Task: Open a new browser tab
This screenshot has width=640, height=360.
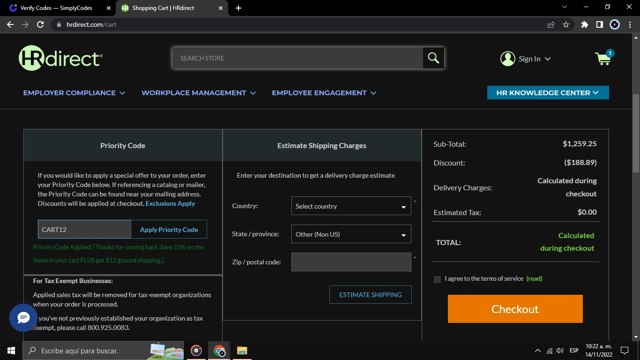Action: [x=238, y=8]
